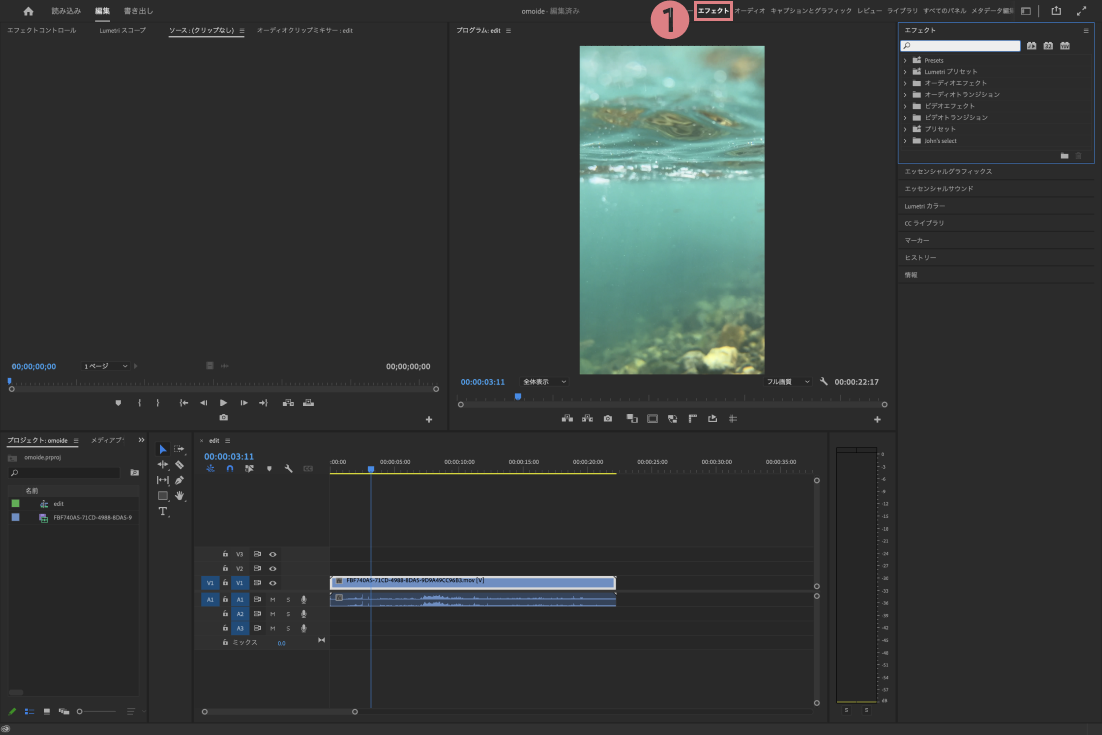Open the 全体表示 zoom level dropdown
Screen dimensions: 1102x735
coord(545,382)
